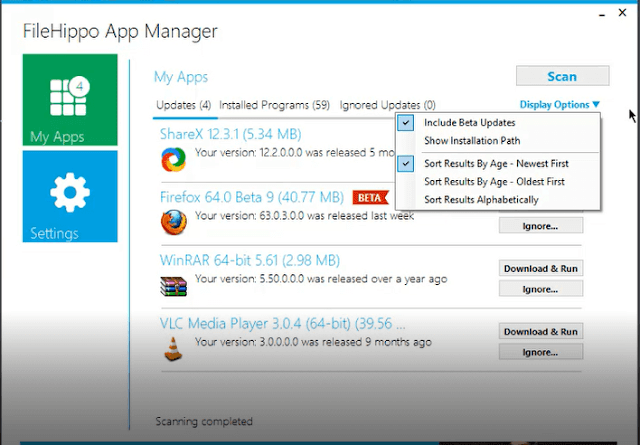Click the Scanning completed status text
Viewport: 640px width, 445px height.
point(204,421)
